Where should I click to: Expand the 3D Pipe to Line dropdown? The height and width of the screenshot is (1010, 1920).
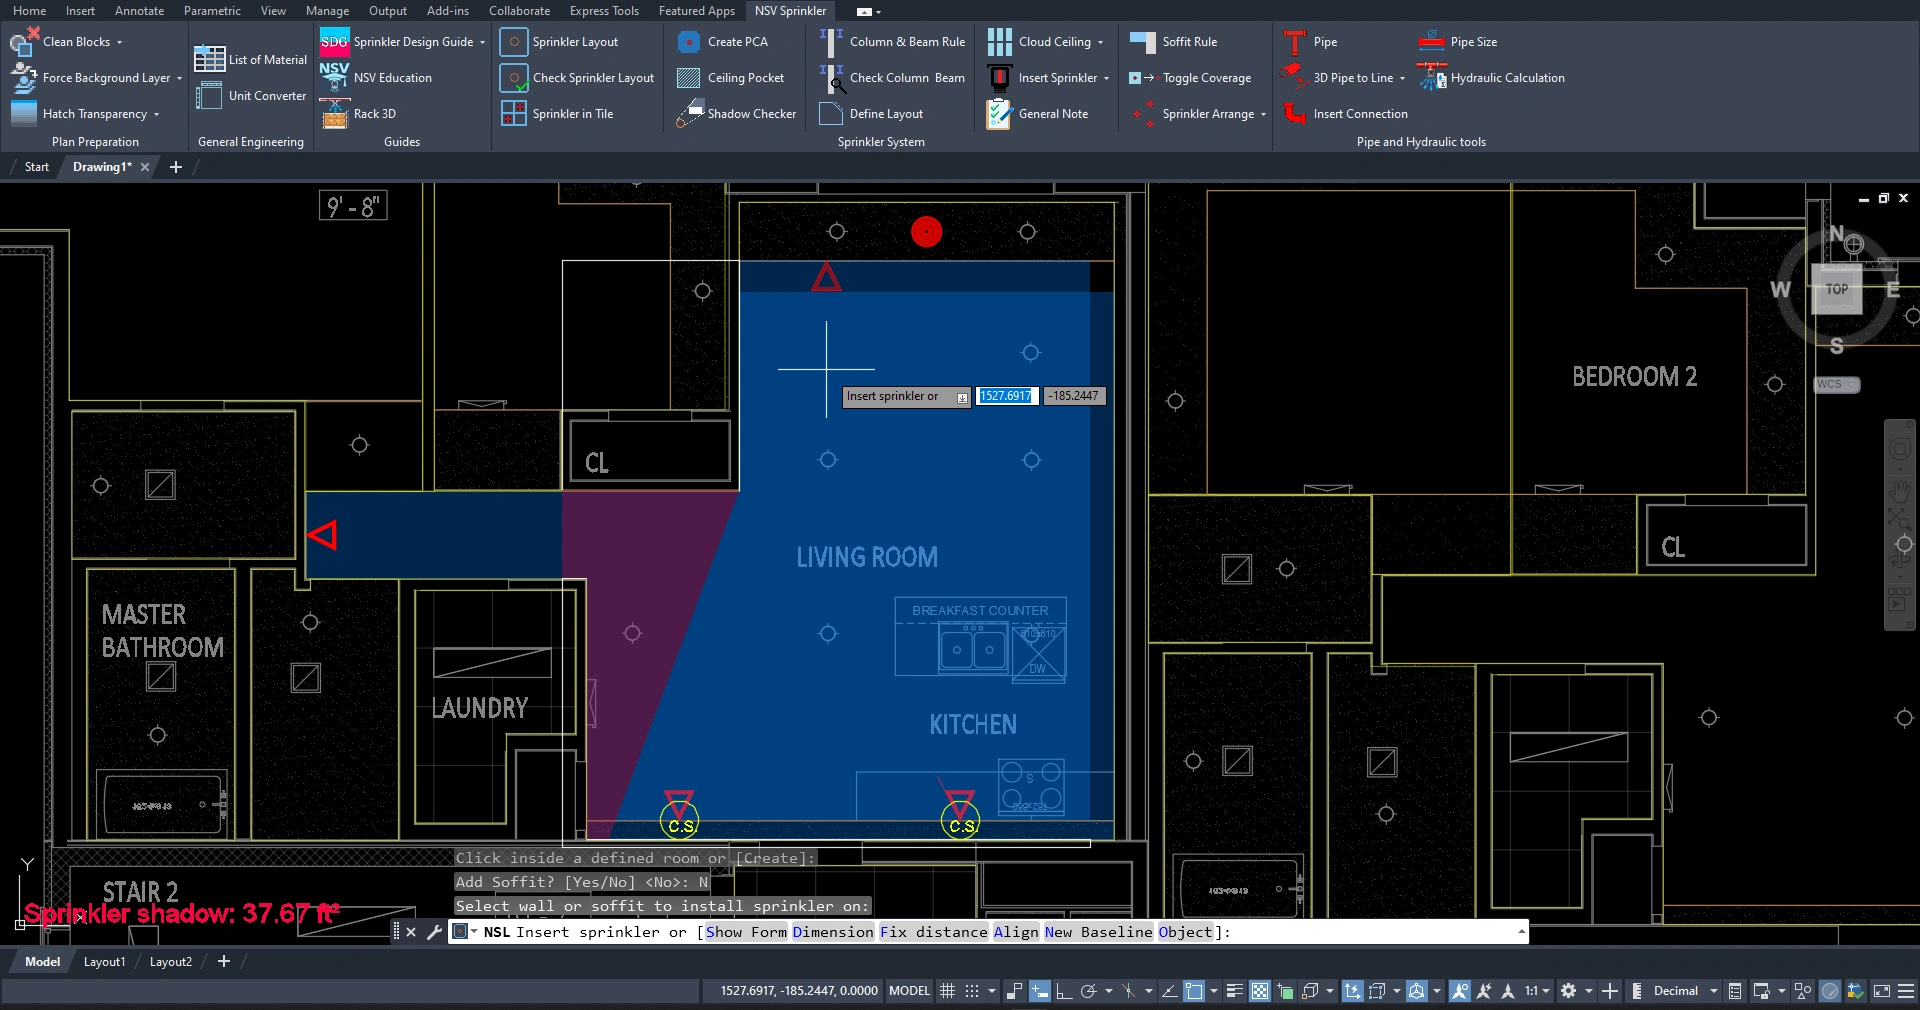point(1402,79)
